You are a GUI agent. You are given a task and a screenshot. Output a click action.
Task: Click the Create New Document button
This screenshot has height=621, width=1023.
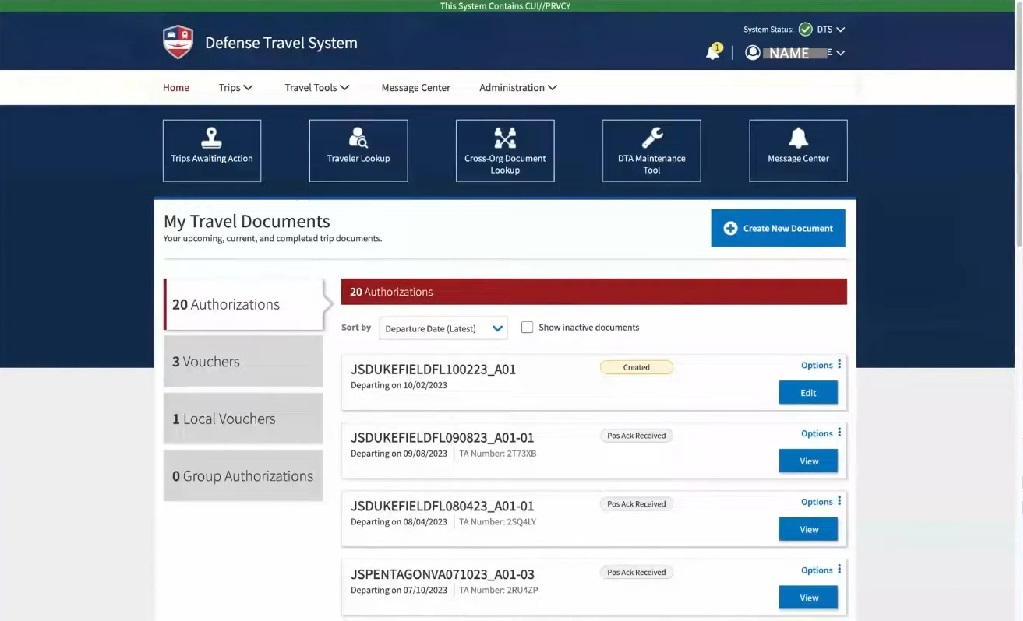[x=778, y=228]
